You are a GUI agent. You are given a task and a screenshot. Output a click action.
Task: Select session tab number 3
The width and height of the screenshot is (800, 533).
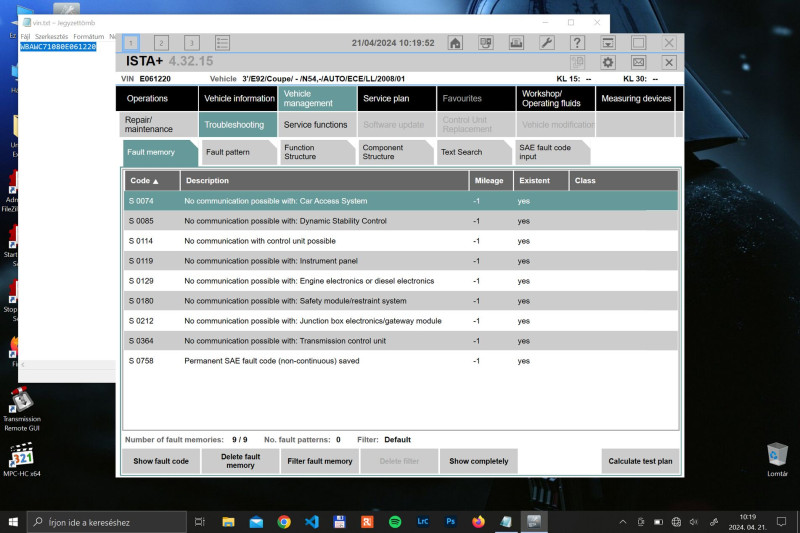pyautogui.click(x=192, y=43)
